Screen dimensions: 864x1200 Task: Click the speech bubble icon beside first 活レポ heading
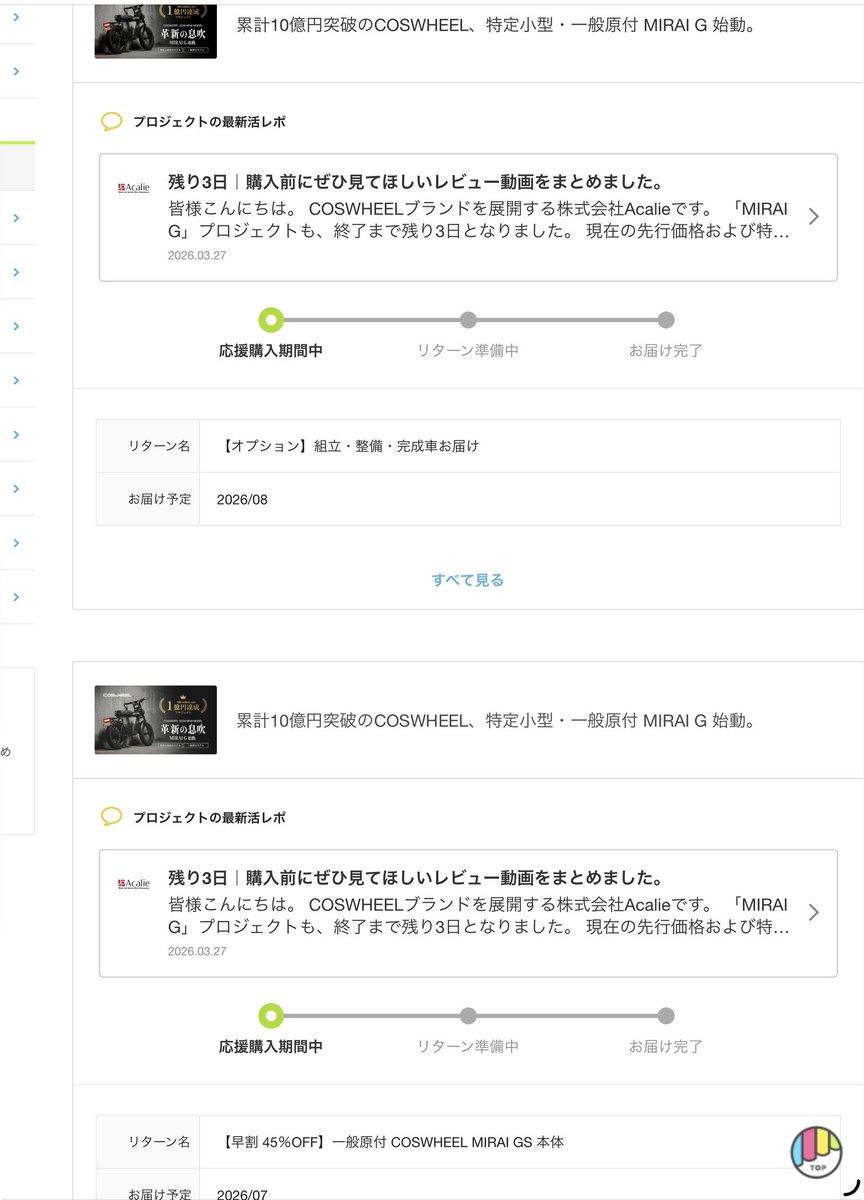click(x=113, y=120)
